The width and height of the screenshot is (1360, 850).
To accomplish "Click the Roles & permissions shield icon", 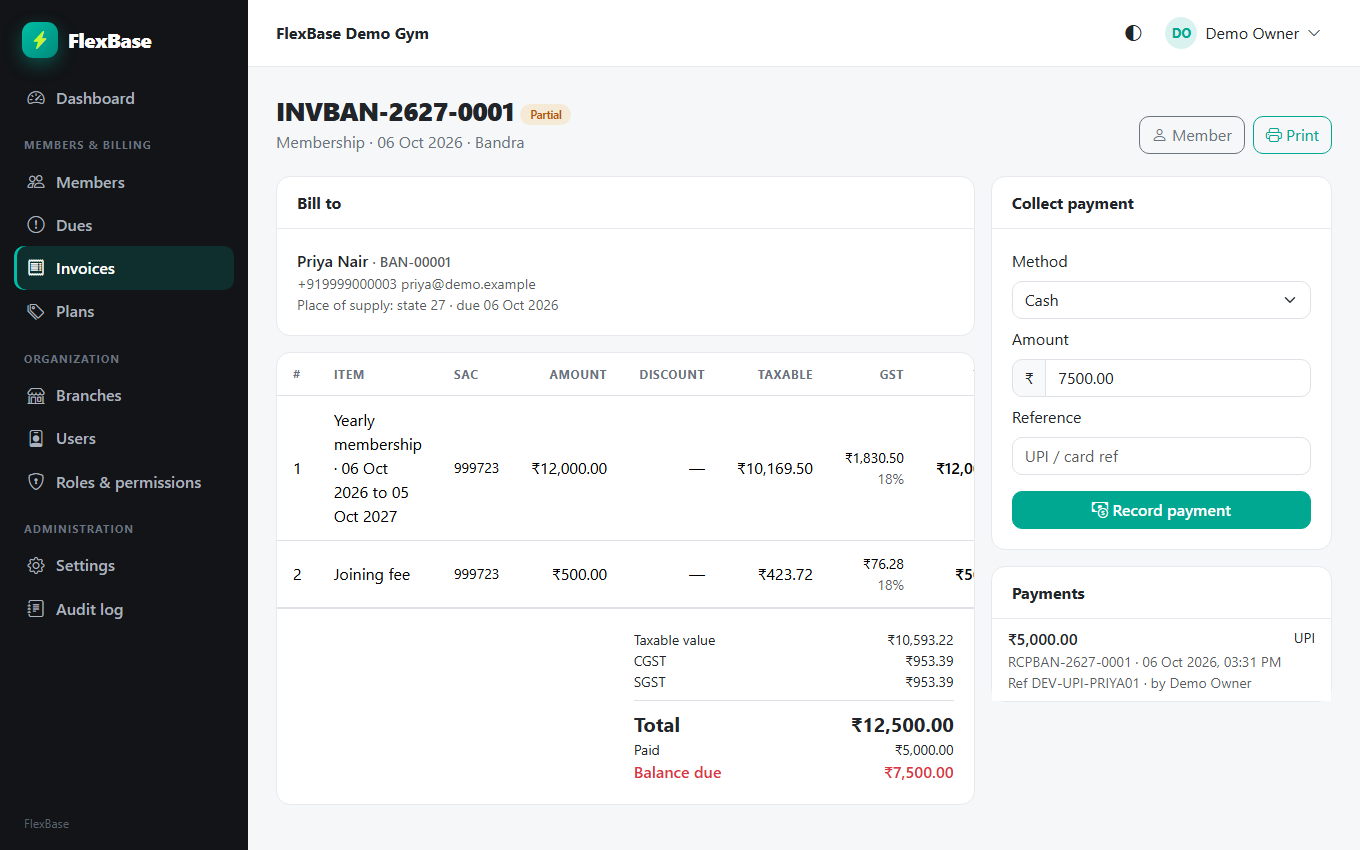I will click(x=36, y=482).
